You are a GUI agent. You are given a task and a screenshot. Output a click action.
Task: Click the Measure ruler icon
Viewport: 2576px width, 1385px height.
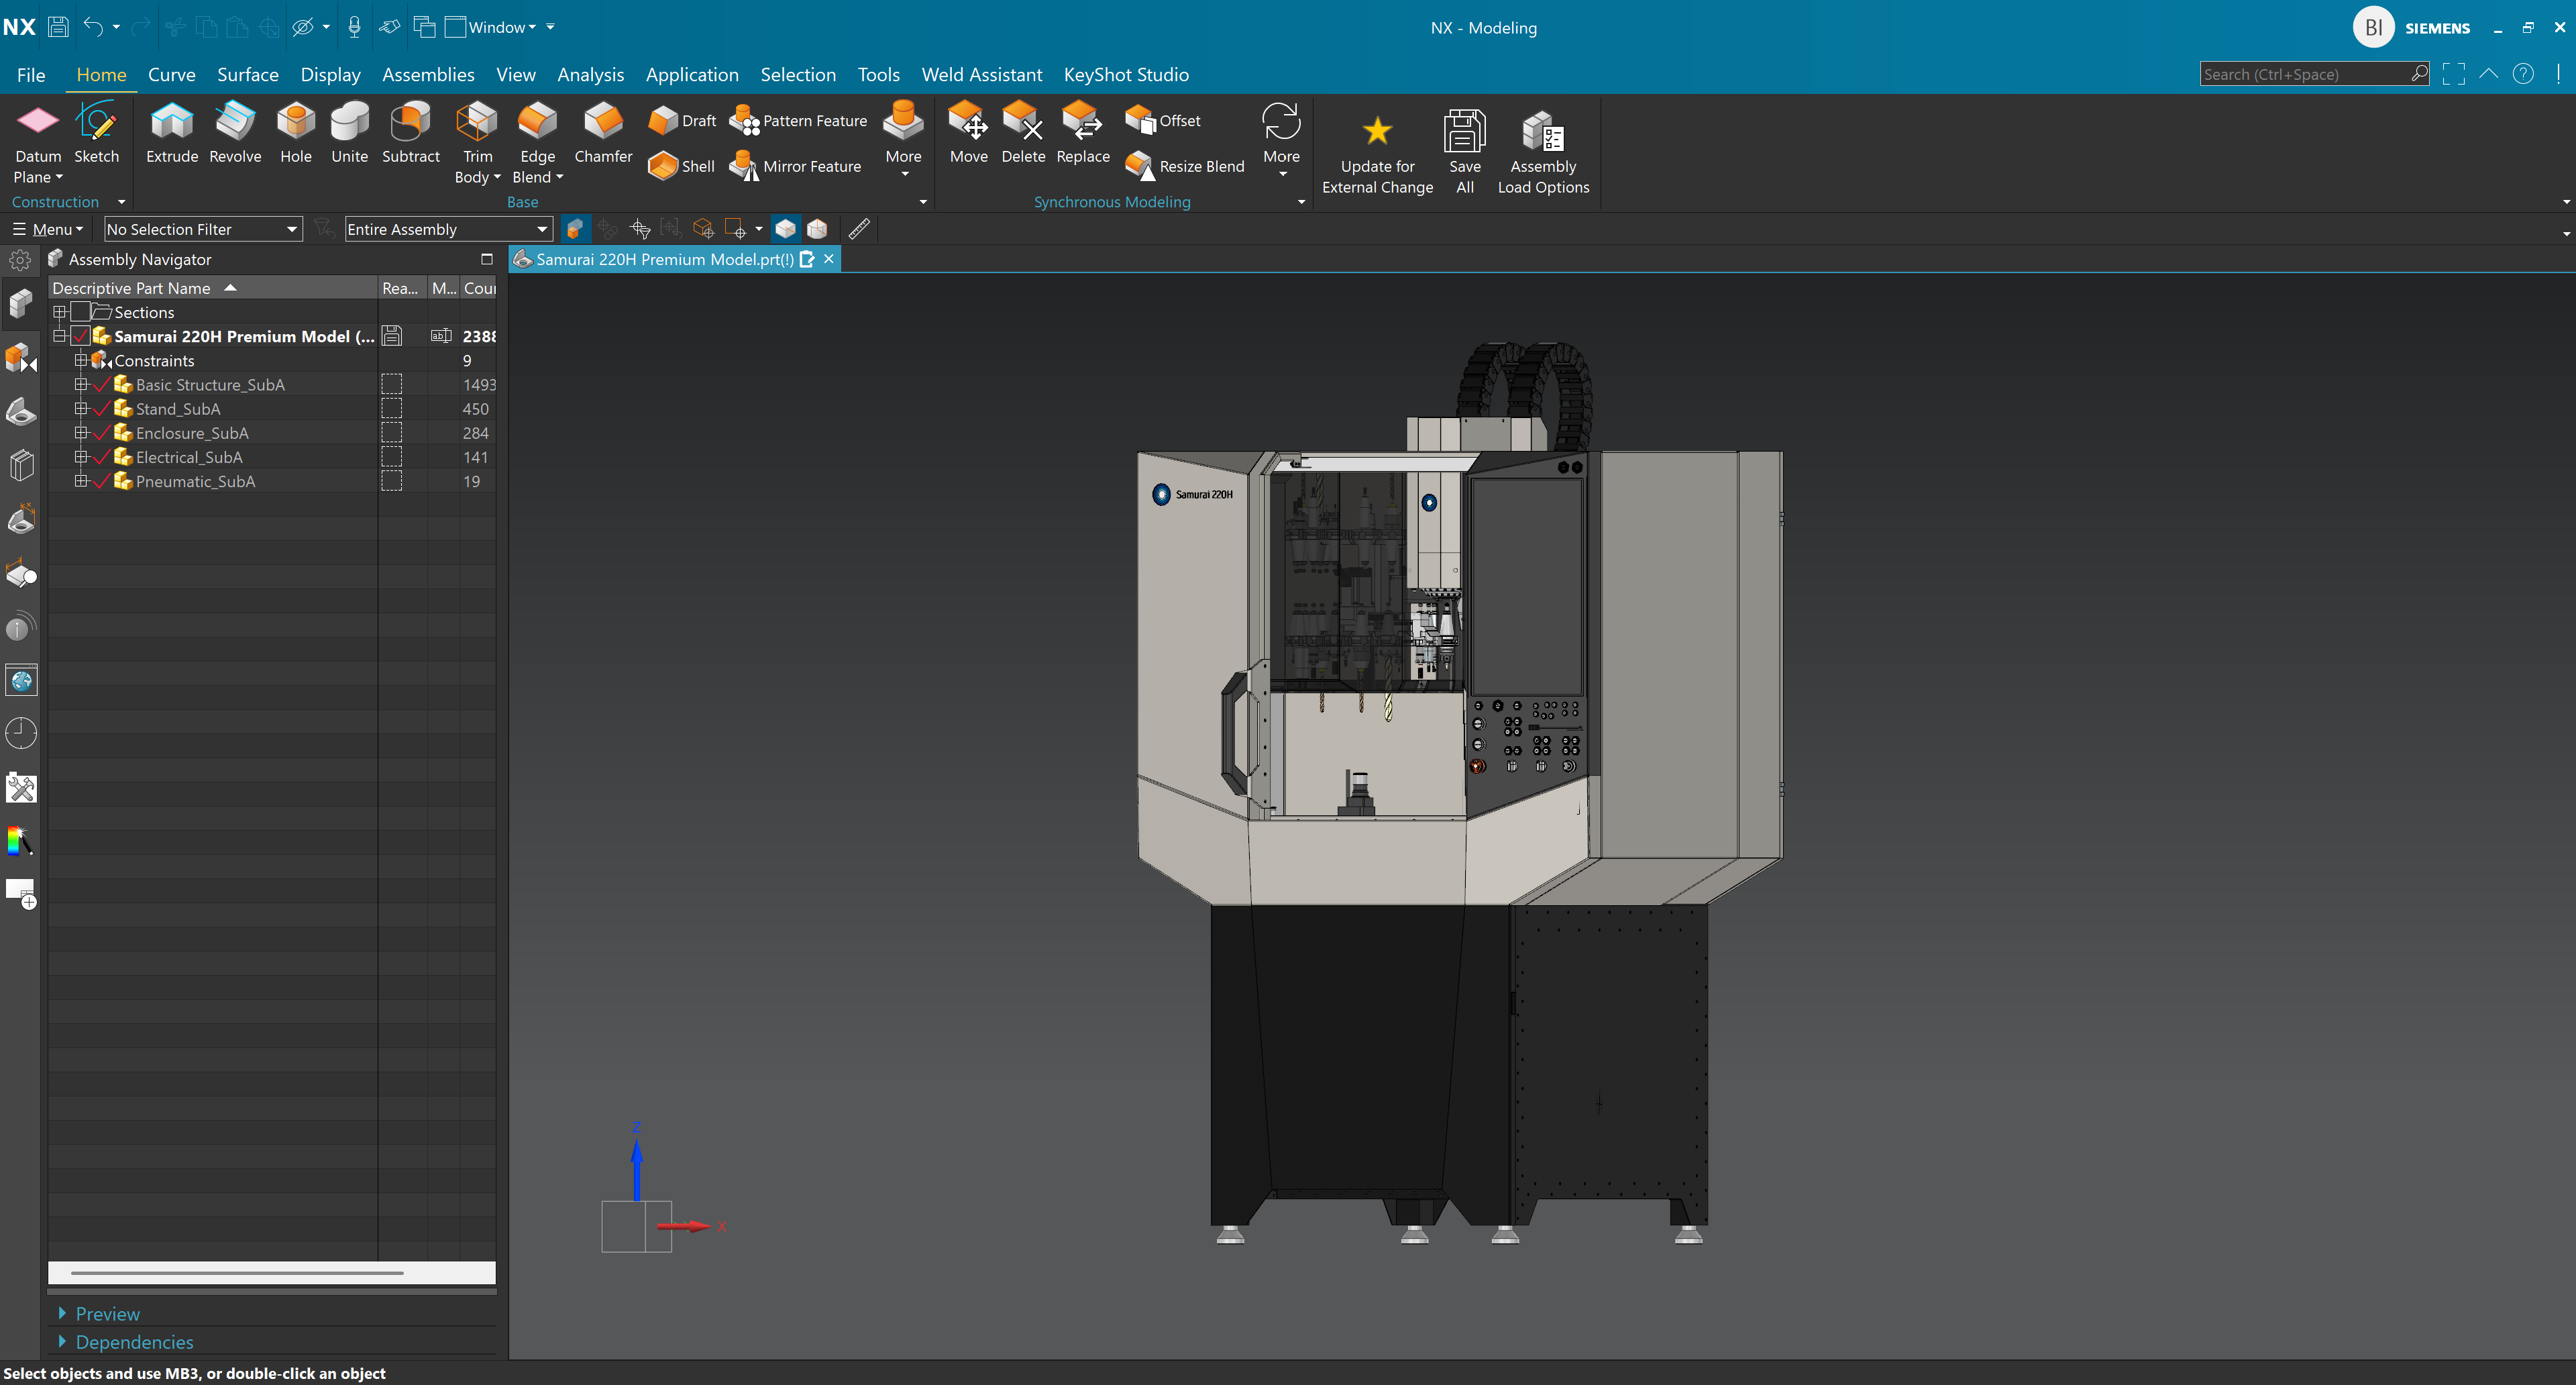[859, 229]
